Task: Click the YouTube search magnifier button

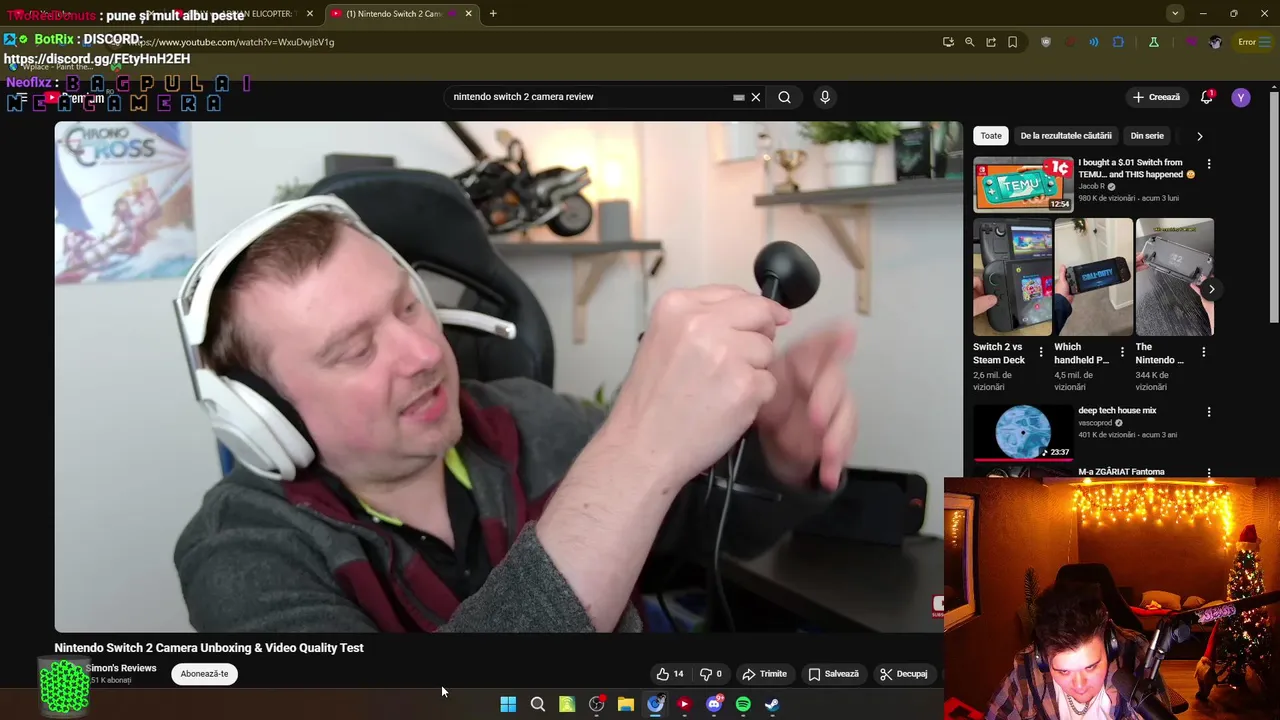Action: tap(784, 97)
